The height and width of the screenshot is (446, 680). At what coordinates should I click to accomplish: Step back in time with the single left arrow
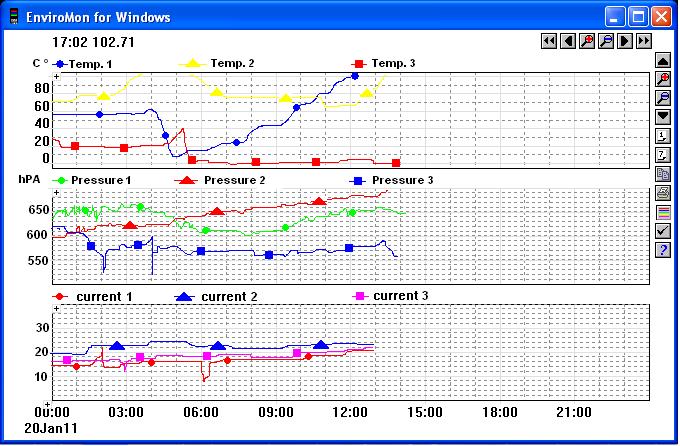568,41
